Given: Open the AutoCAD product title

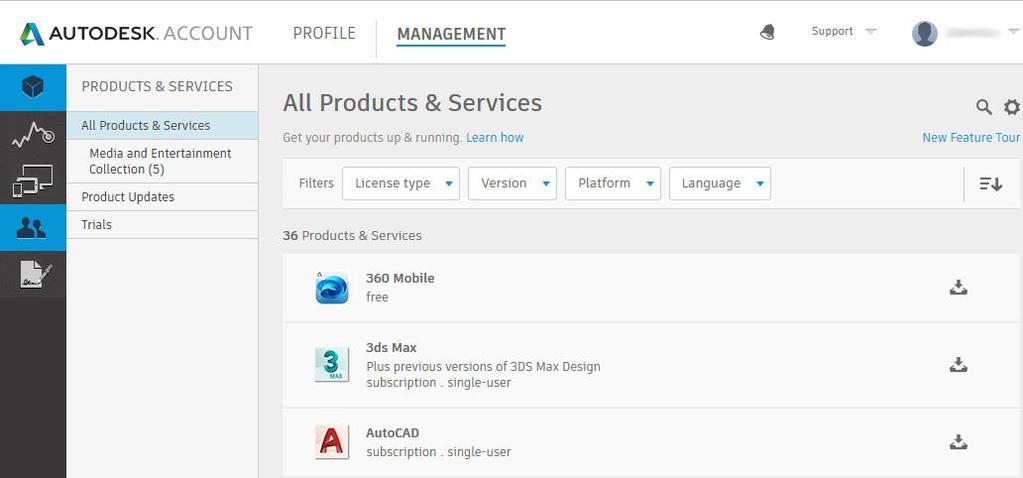Looking at the screenshot, I should (392, 433).
